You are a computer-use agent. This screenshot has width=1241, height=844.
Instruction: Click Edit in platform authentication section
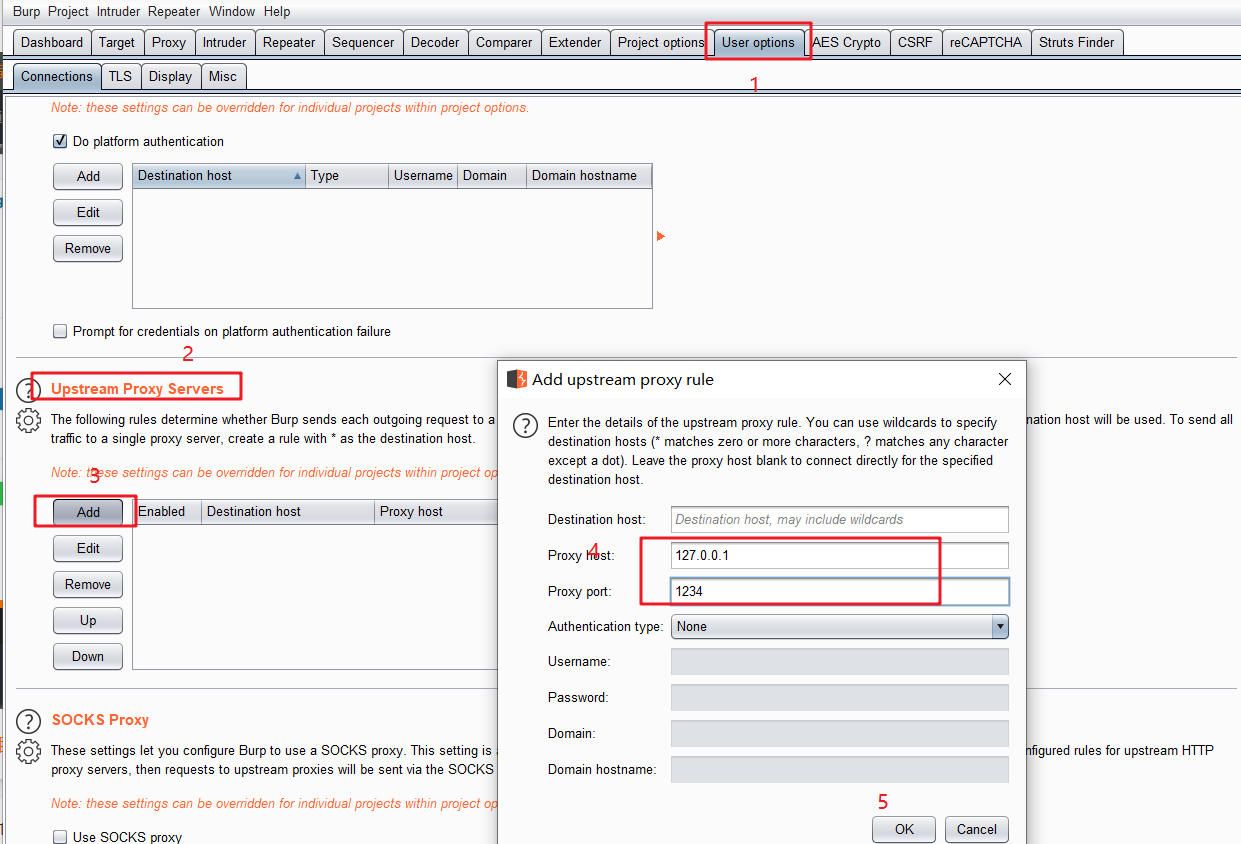pos(88,212)
